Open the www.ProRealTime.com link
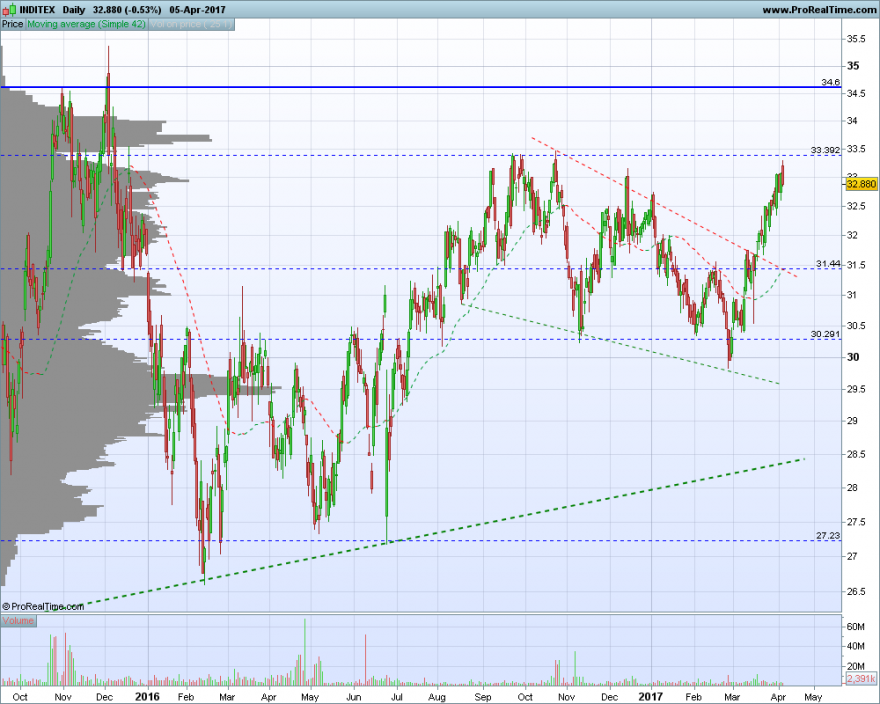 click(x=819, y=10)
